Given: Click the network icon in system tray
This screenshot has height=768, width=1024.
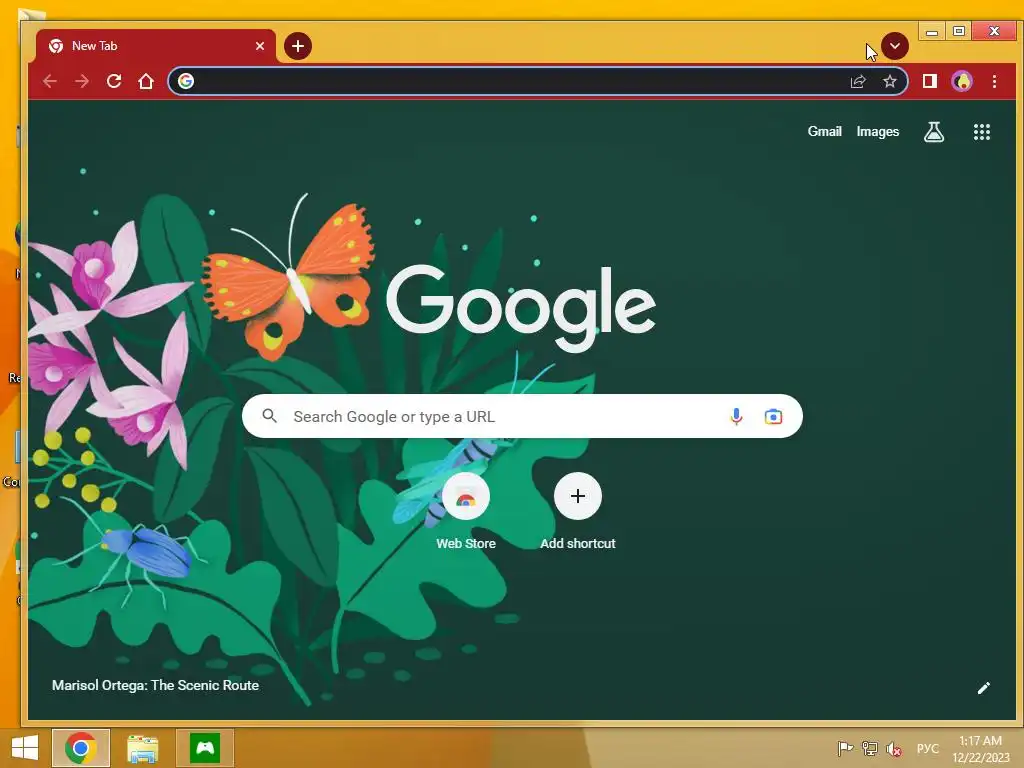Looking at the screenshot, I should (869, 748).
